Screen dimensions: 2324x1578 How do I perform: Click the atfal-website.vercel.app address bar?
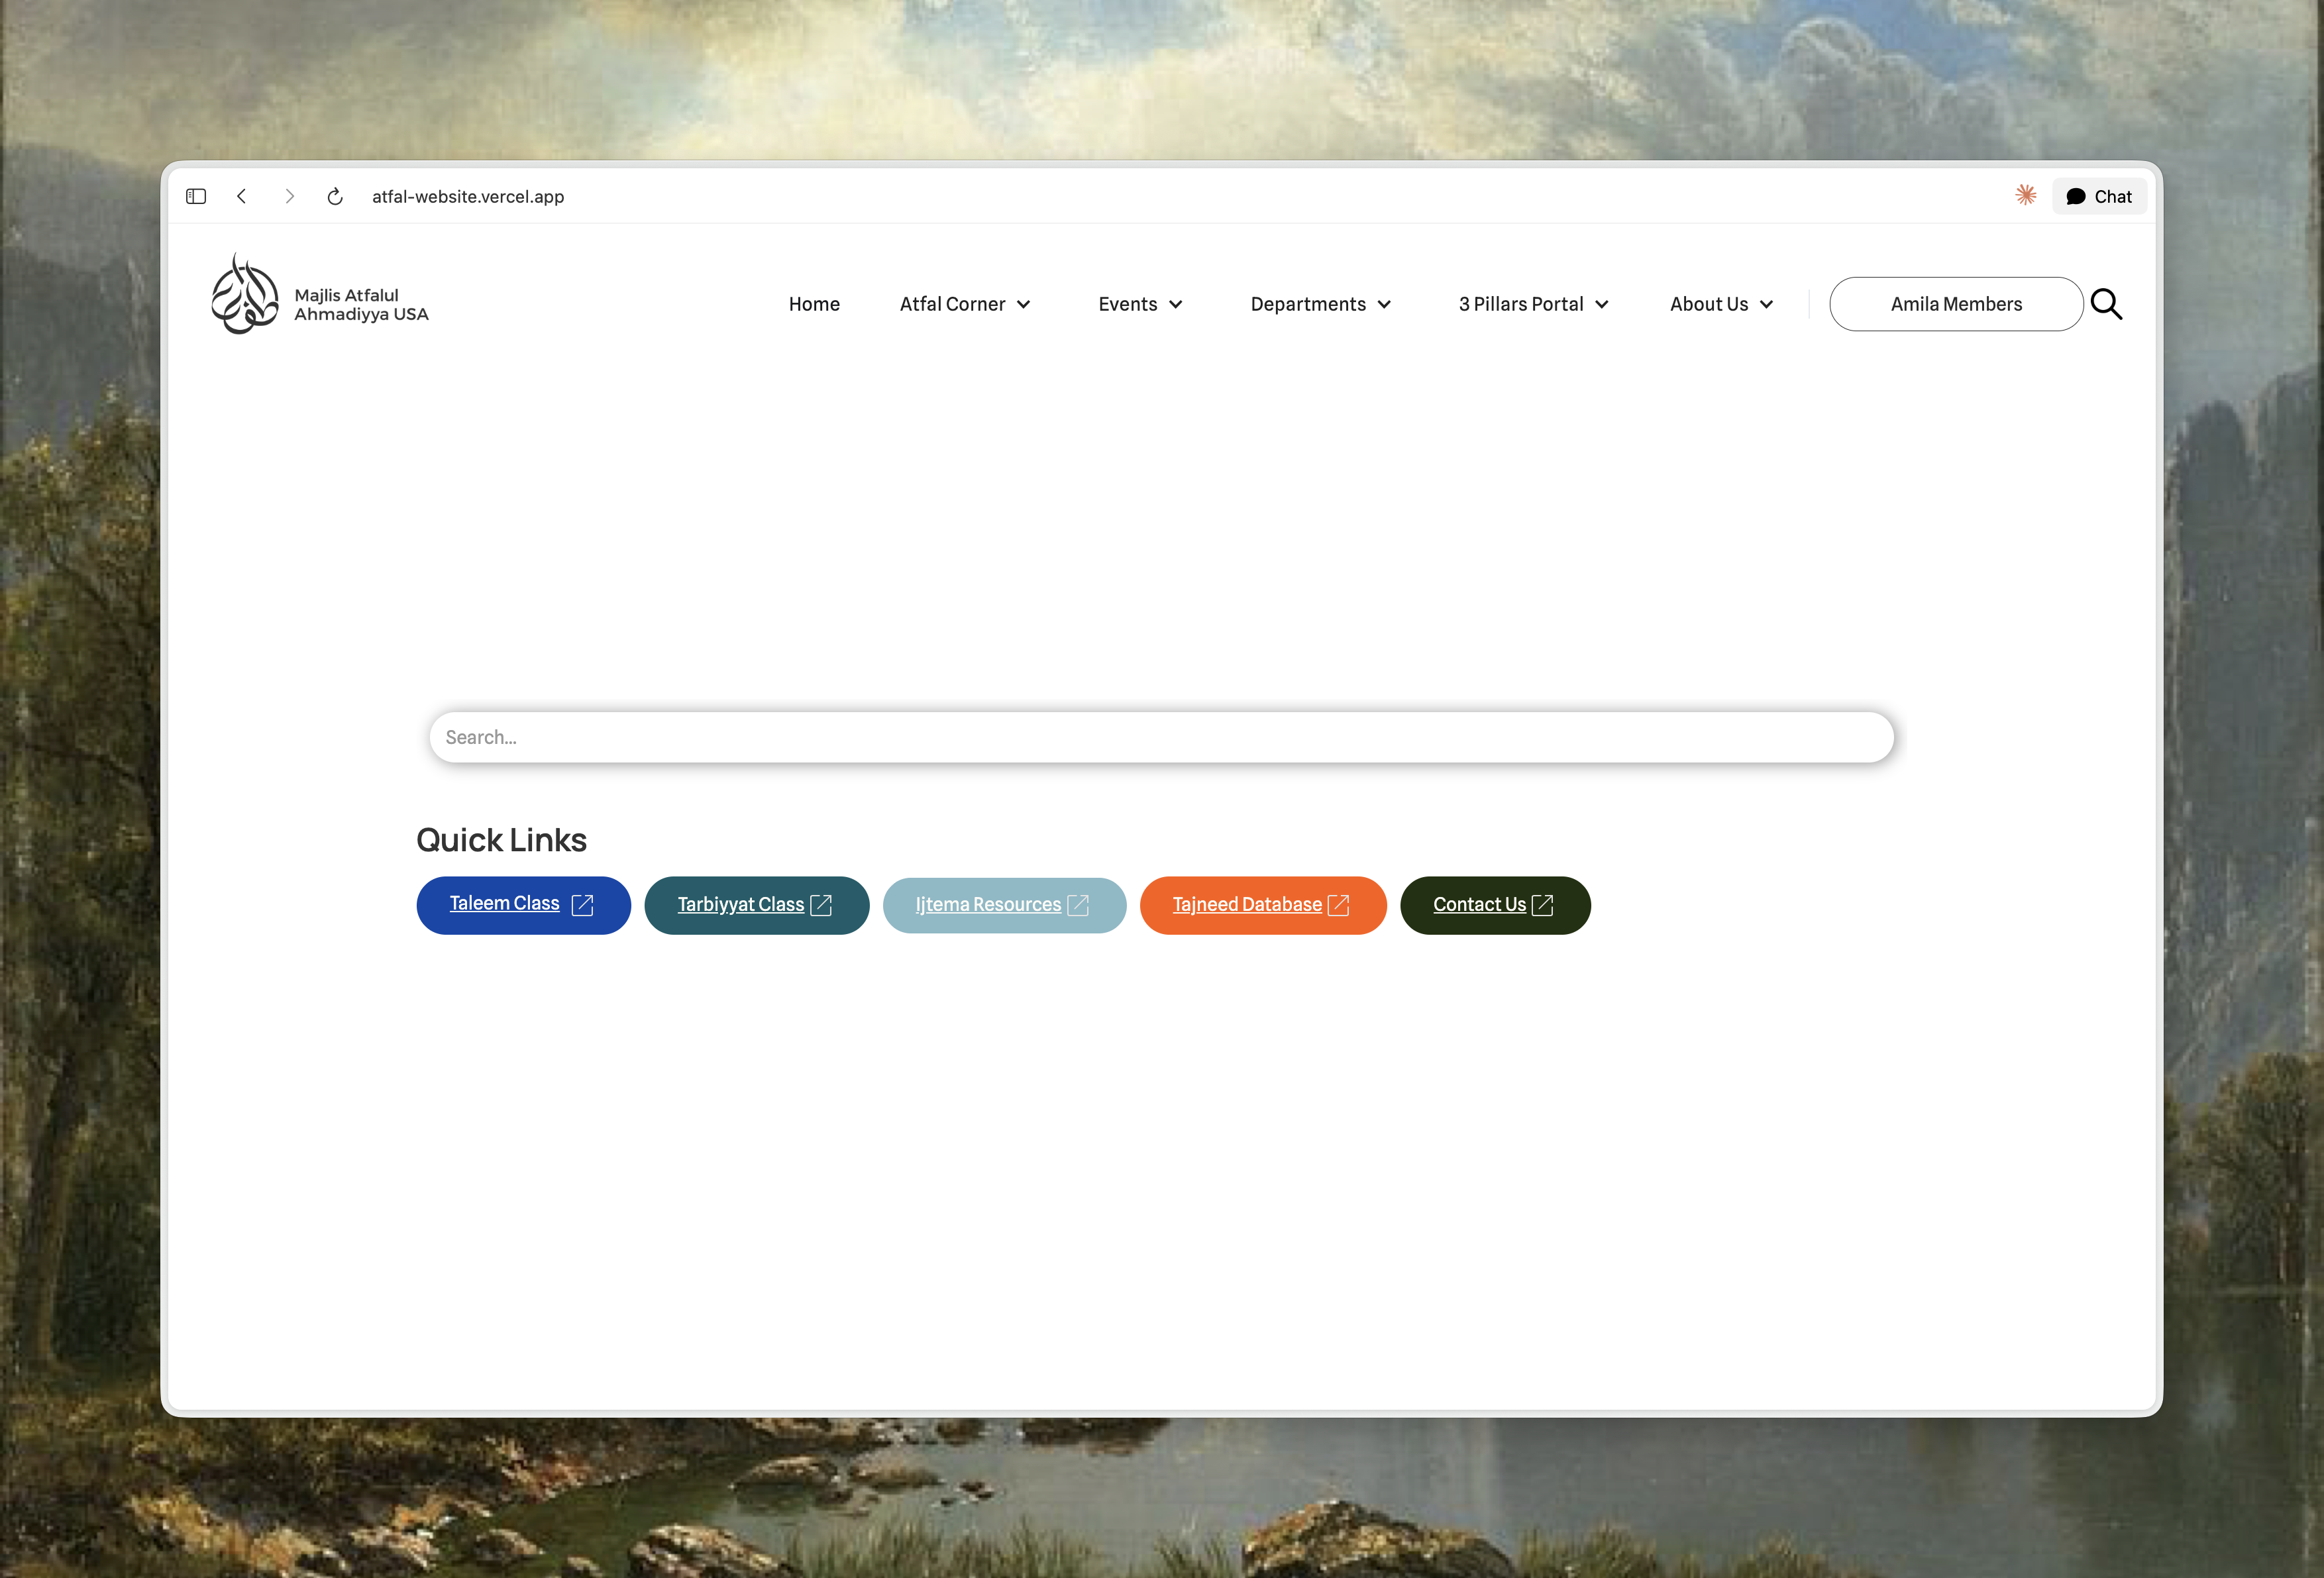coord(468,197)
